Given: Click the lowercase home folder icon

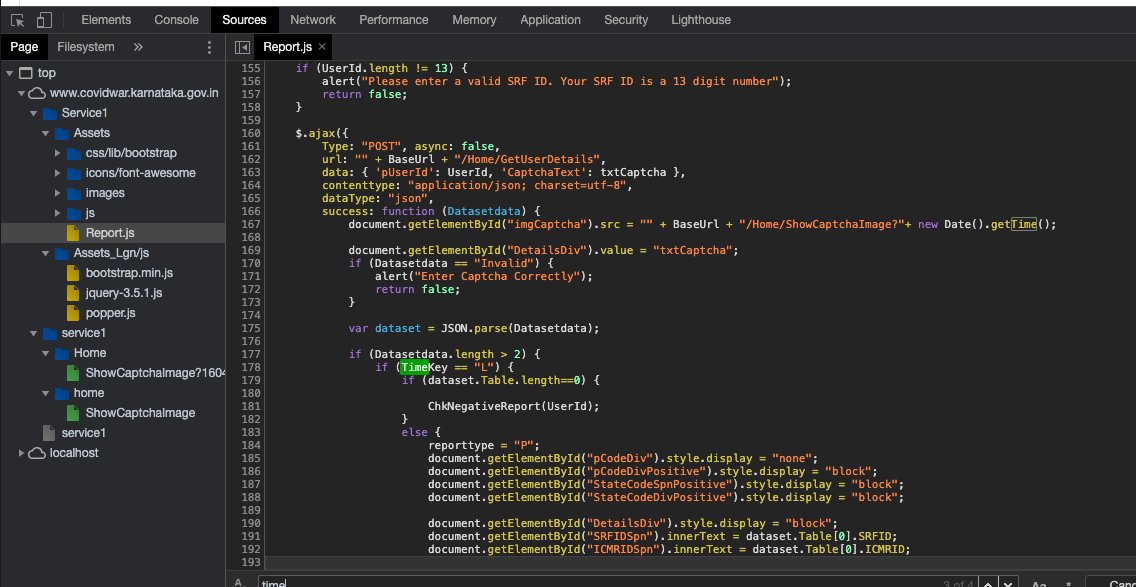Looking at the screenshot, I should (62, 393).
